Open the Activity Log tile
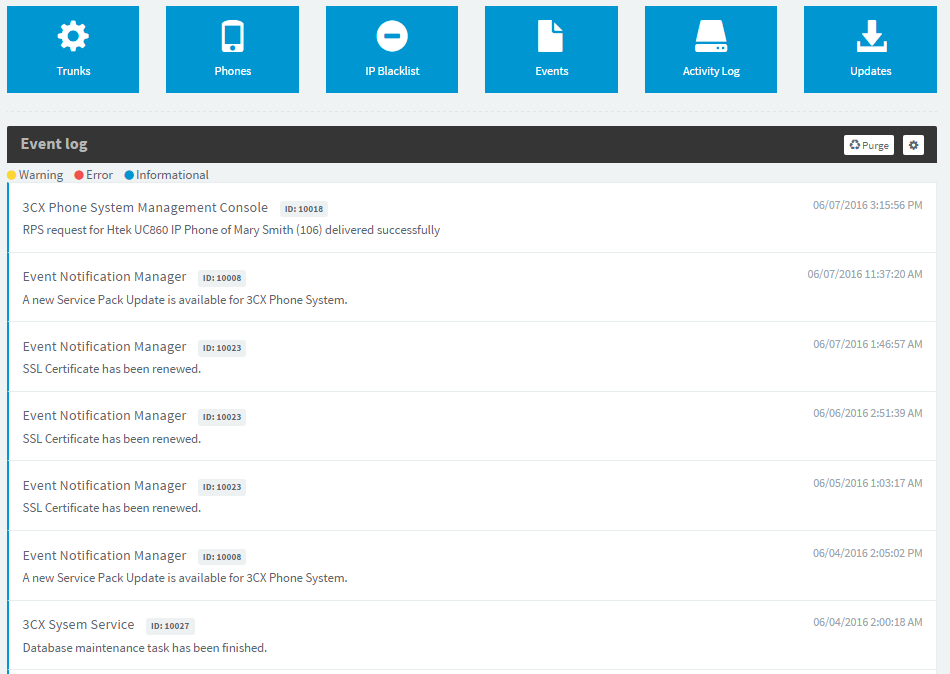 pyautogui.click(x=711, y=49)
